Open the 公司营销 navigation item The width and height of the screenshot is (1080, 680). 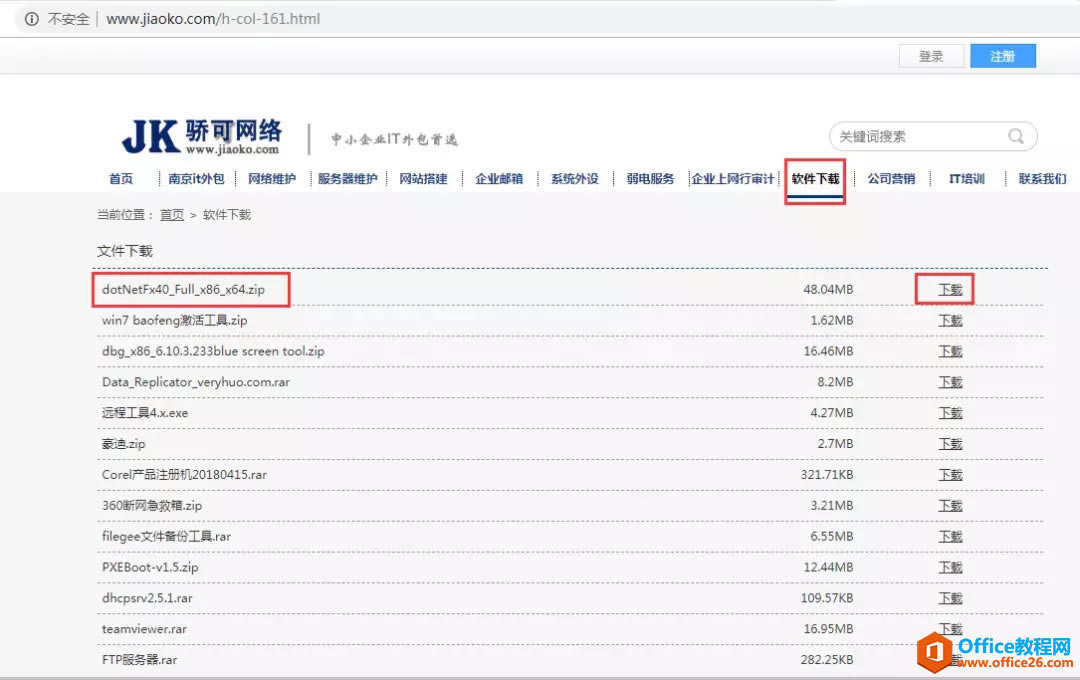click(x=891, y=179)
